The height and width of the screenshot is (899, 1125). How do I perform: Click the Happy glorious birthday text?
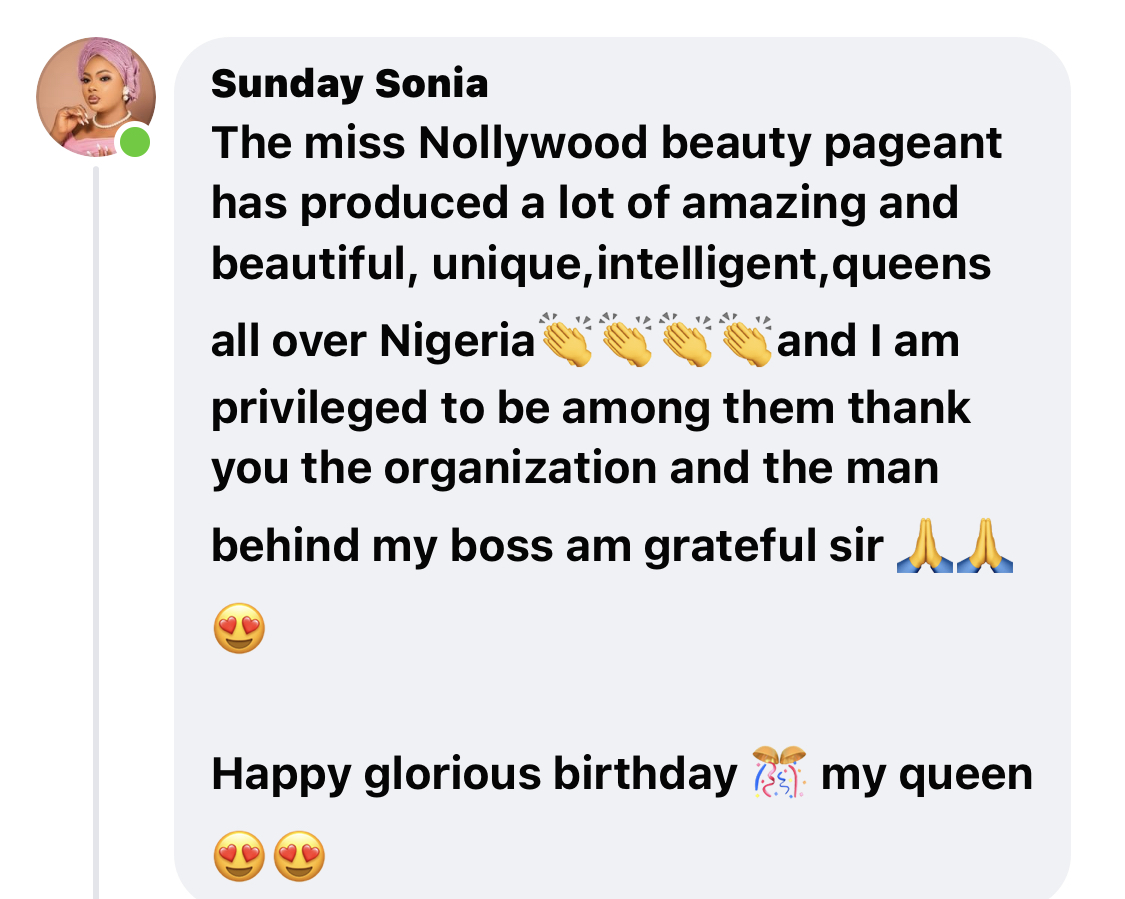pos(473,774)
